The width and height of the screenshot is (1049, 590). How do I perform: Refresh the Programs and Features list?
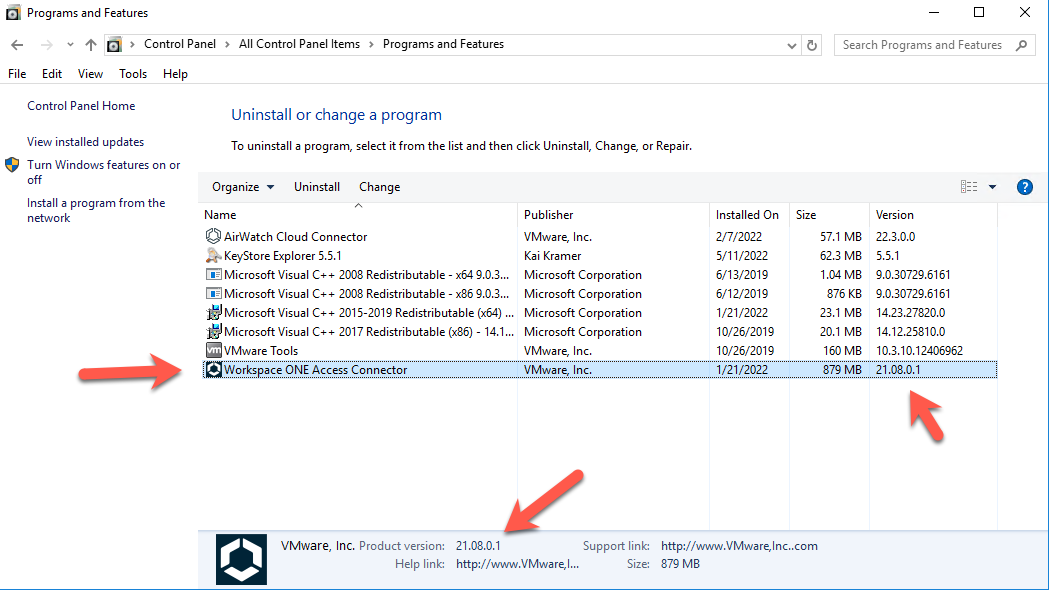pyautogui.click(x=812, y=45)
